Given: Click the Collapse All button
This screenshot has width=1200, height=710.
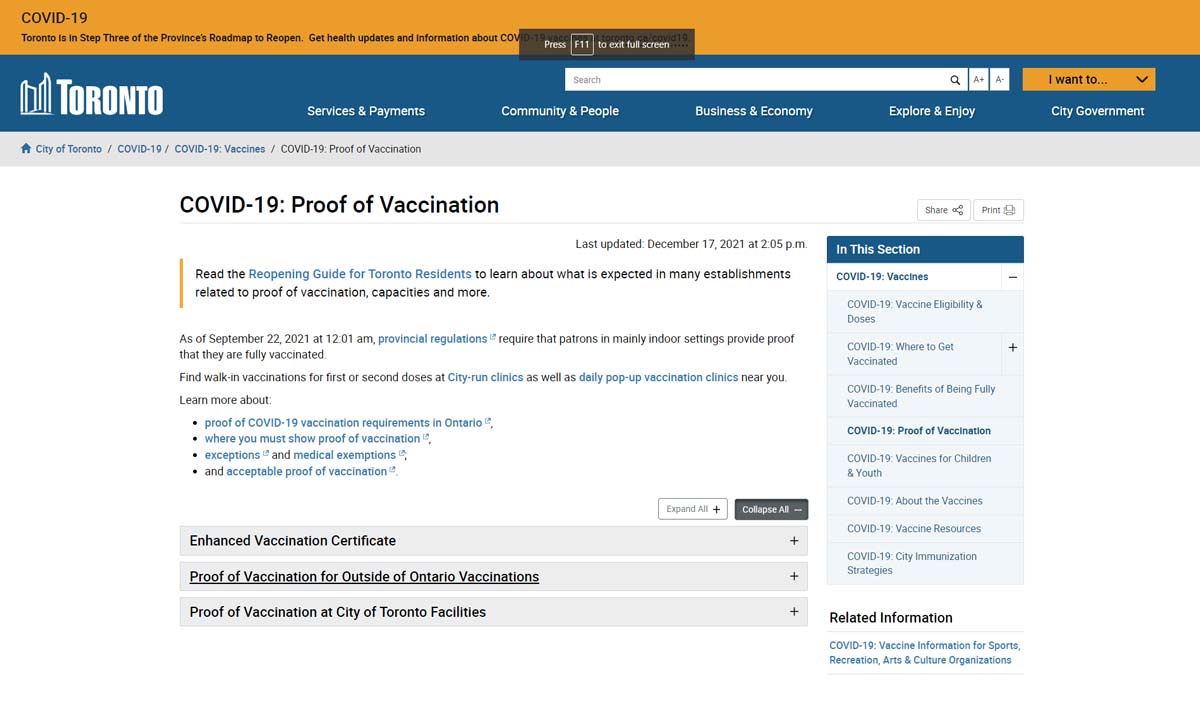Looking at the screenshot, I should coord(771,509).
